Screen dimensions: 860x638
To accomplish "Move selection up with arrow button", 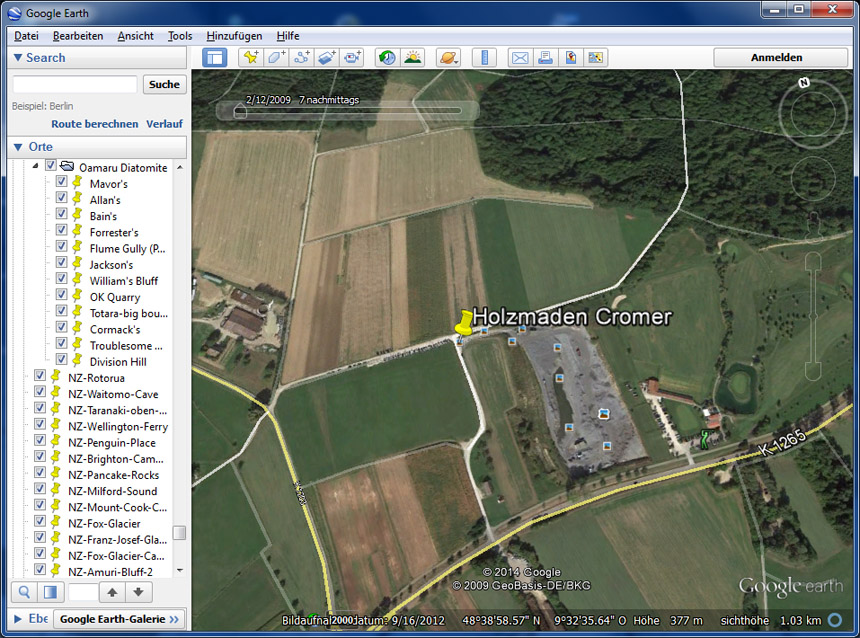I will tap(112, 592).
